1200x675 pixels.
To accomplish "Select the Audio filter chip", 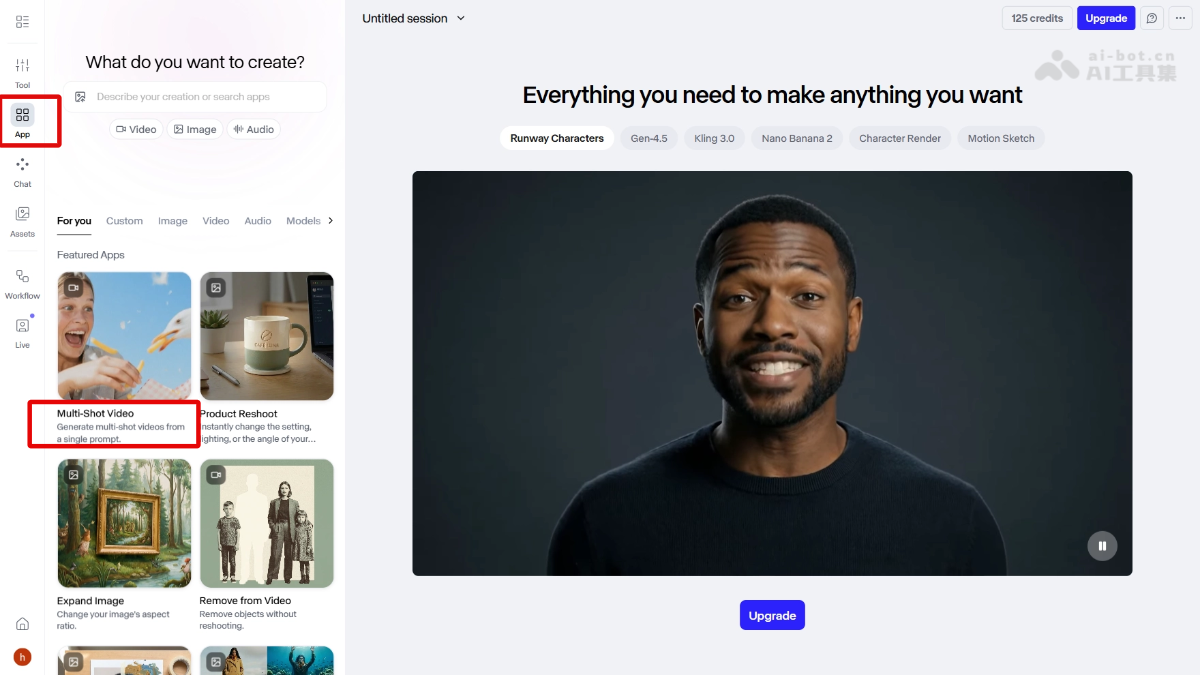I will click(253, 129).
